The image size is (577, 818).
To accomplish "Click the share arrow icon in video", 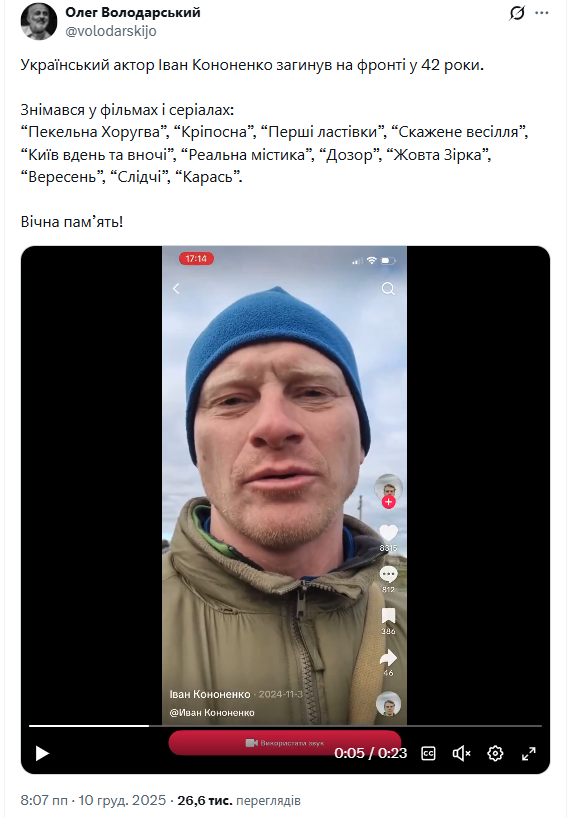I will (388, 658).
